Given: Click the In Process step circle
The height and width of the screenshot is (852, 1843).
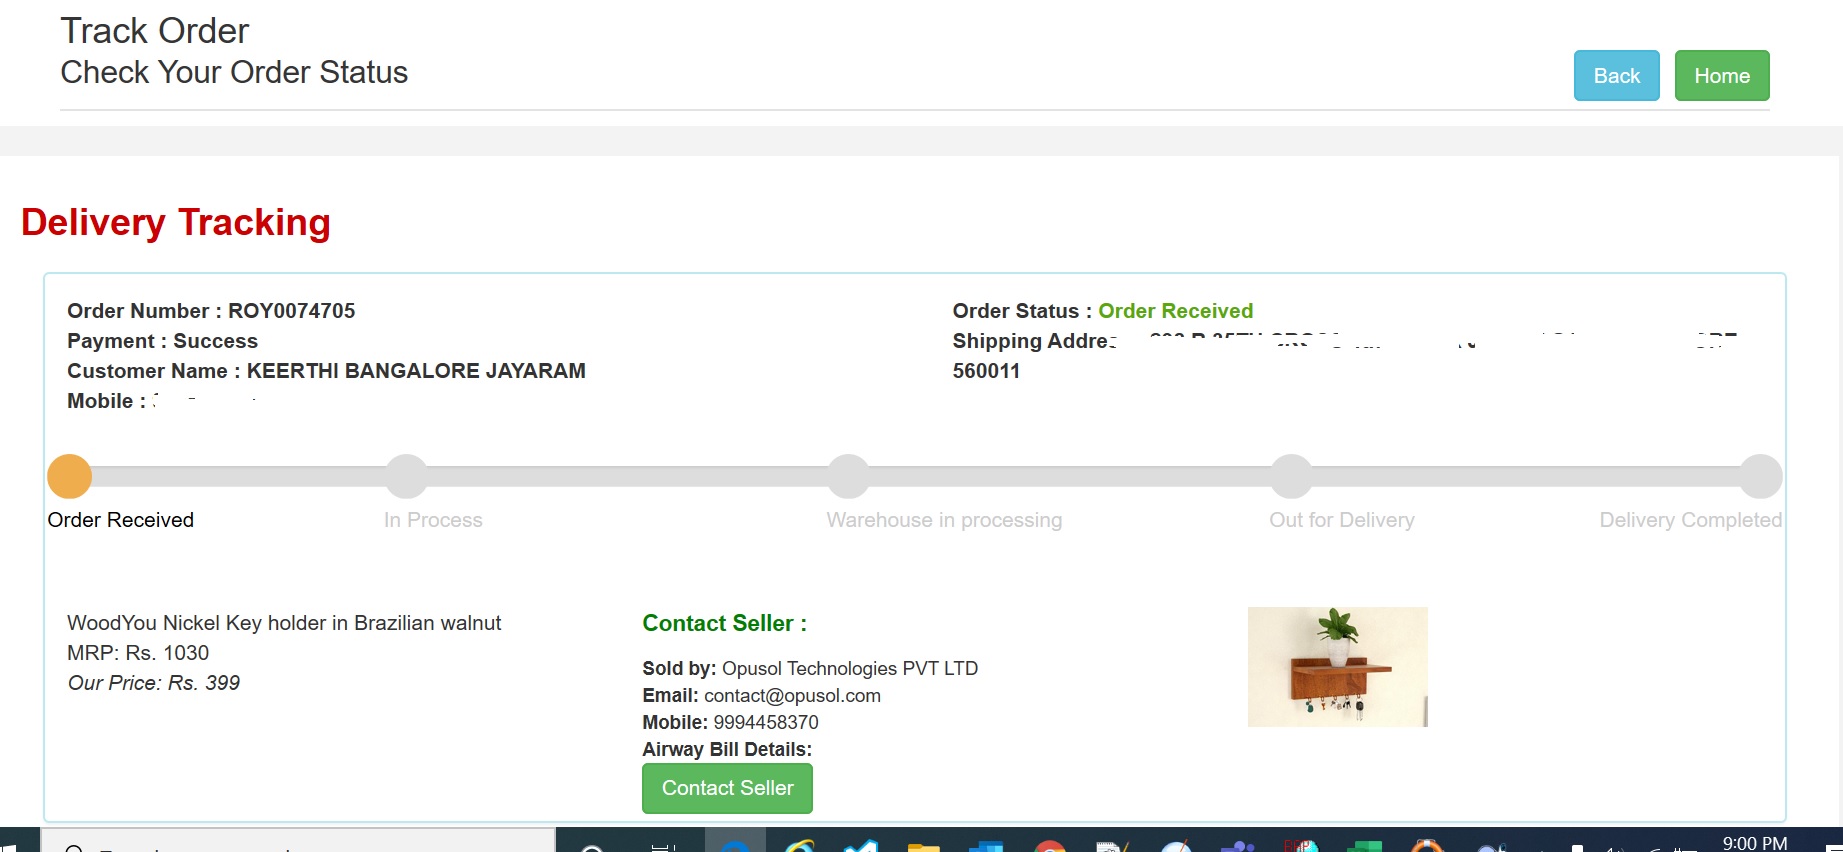Looking at the screenshot, I should point(406,476).
